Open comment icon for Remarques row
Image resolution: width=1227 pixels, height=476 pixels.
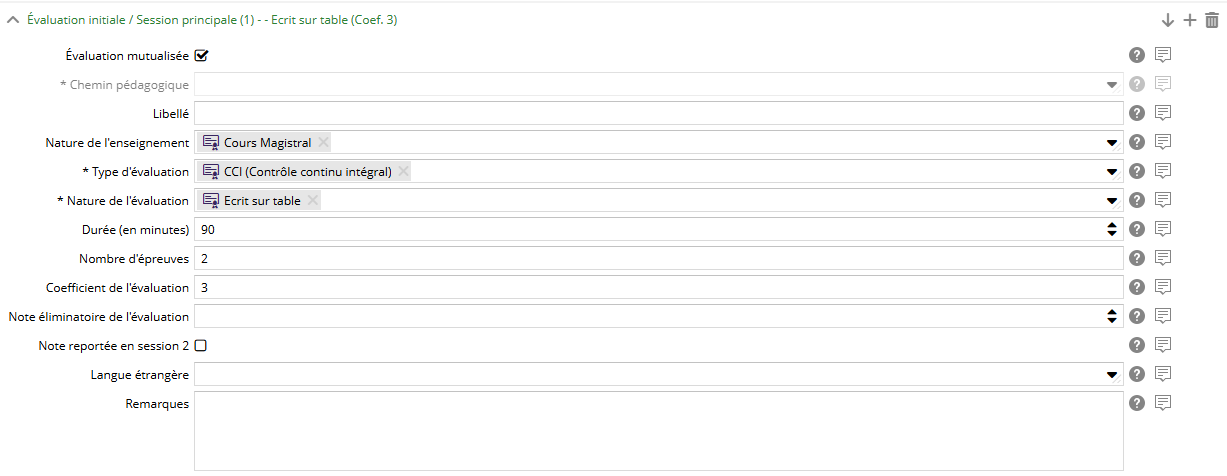[x=1163, y=403]
